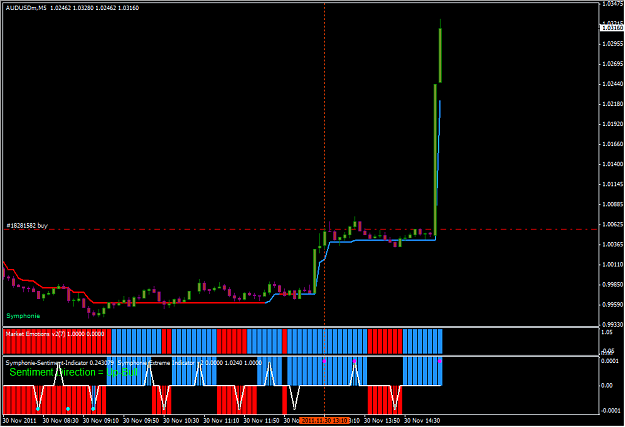Select the OHLC value 1.03280 in header
Image resolution: width=625 pixels, height=427 pixels.
[x=83, y=8]
